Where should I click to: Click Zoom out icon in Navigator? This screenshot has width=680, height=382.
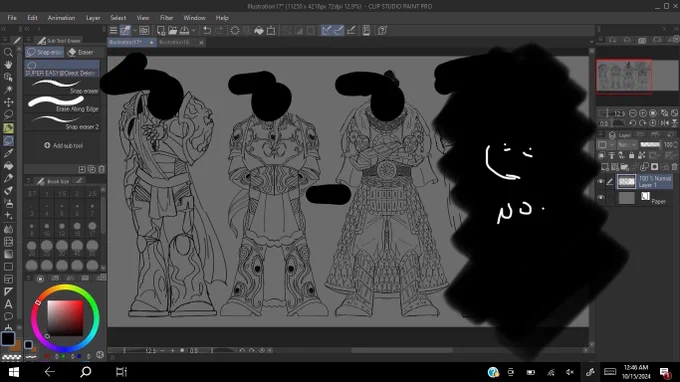click(633, 113)
